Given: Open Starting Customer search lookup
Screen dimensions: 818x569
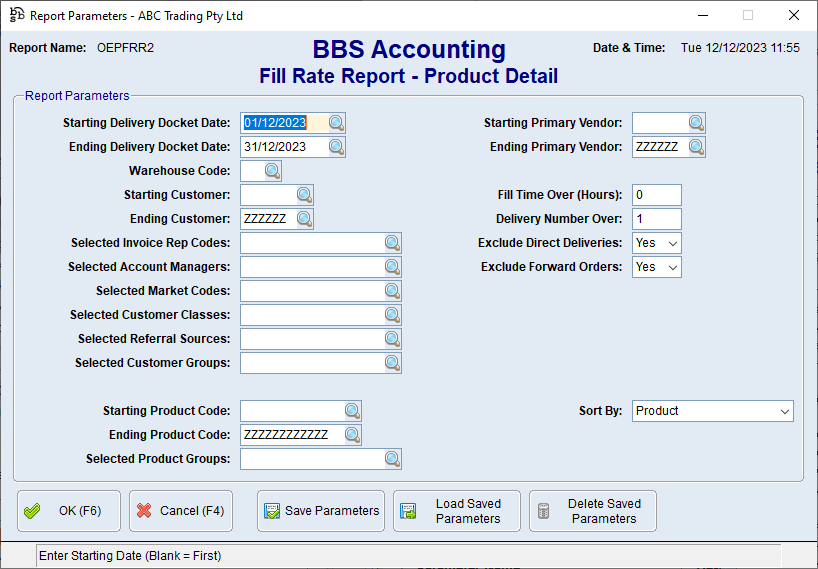Looking at the screenshot, I should pos(305,195).
